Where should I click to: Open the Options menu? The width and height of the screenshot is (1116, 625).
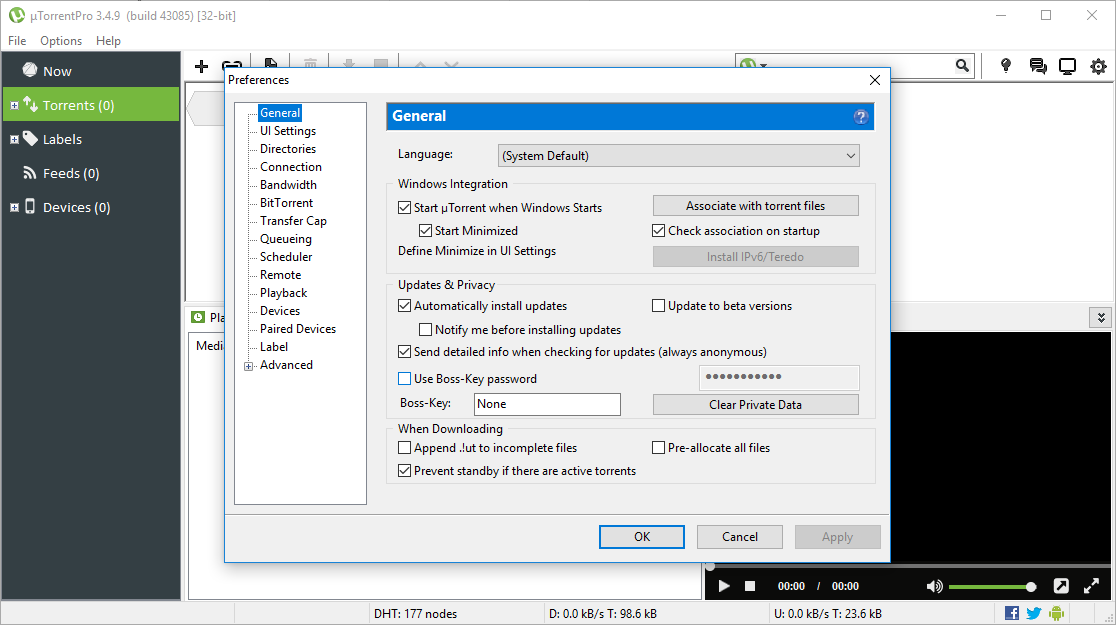[x=60, y=41]
